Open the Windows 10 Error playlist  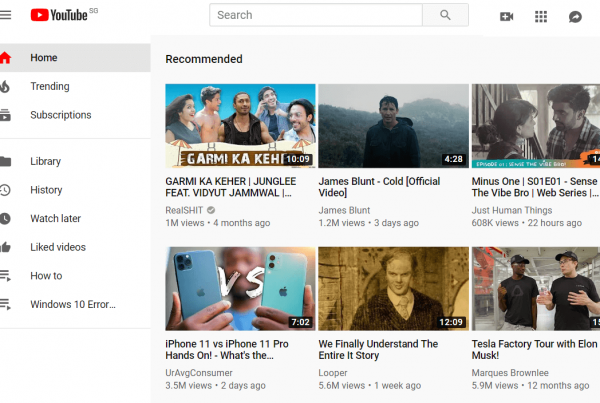coord(75,304)
